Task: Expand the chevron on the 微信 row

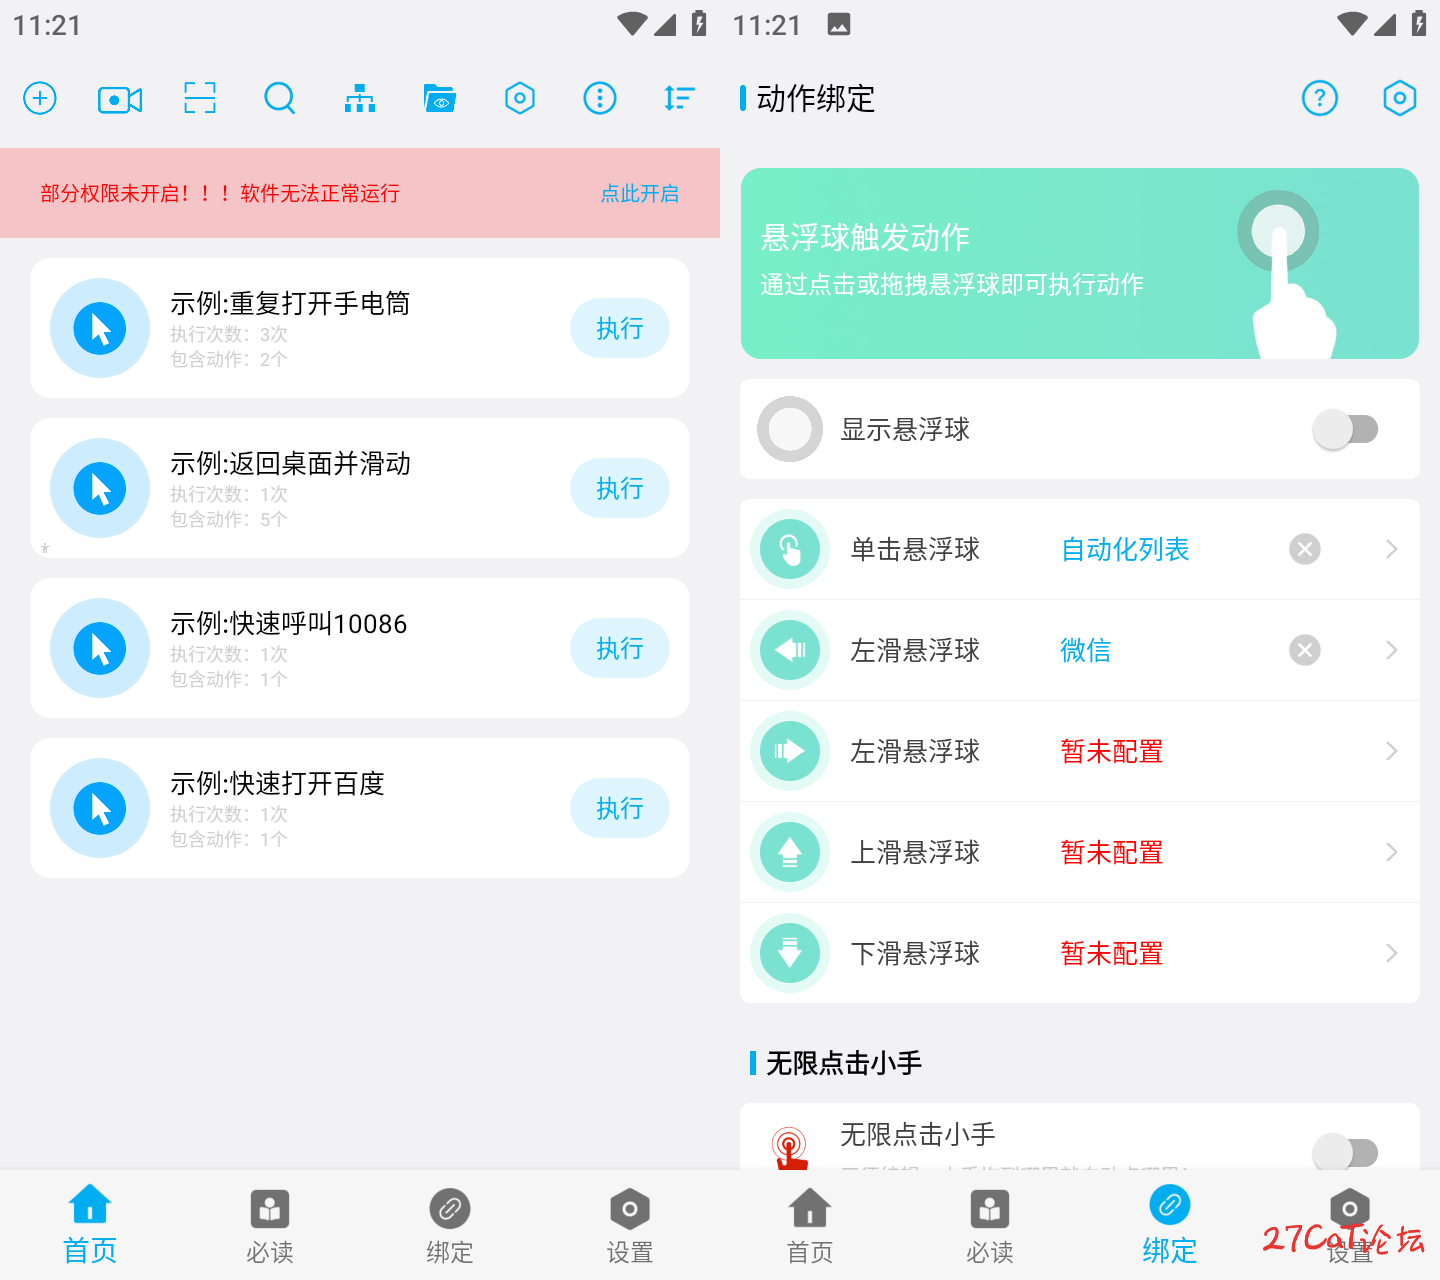Action: point(1392,650)
